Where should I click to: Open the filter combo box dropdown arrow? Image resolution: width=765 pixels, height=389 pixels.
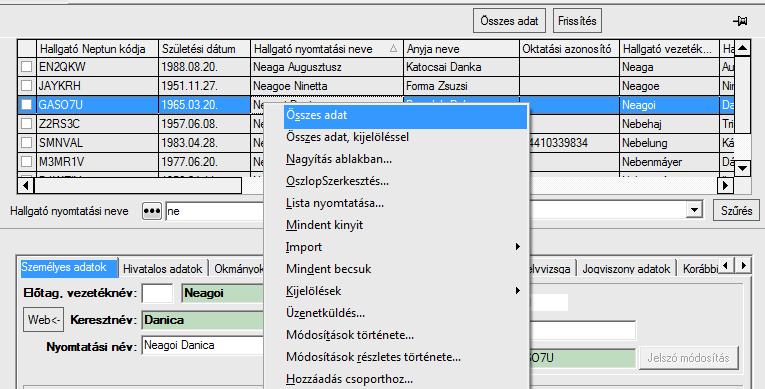coord(694,211)
